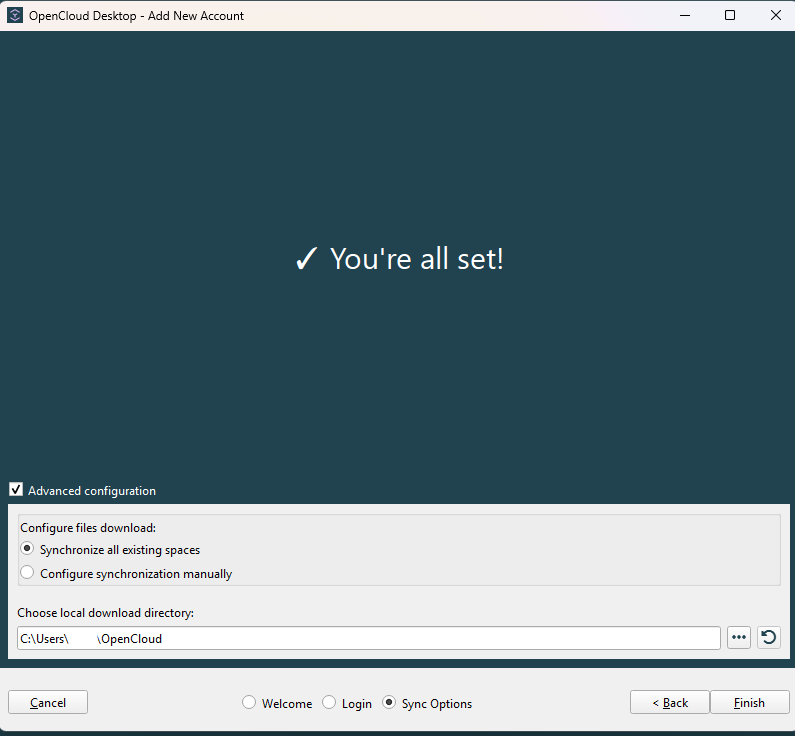Screen dimensions: 795x736
Task: Click the Choose local download directory label
Action: (x=105, y=612)
